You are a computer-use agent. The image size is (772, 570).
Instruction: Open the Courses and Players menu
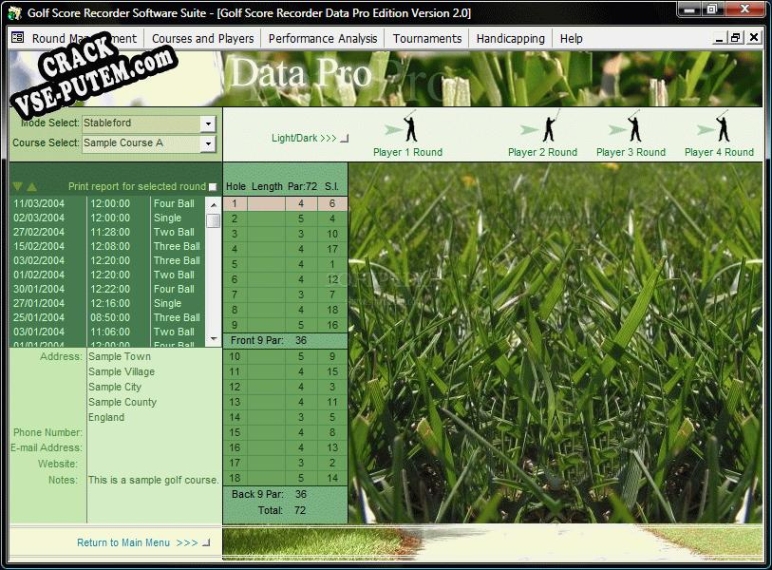tap(203, 38)
